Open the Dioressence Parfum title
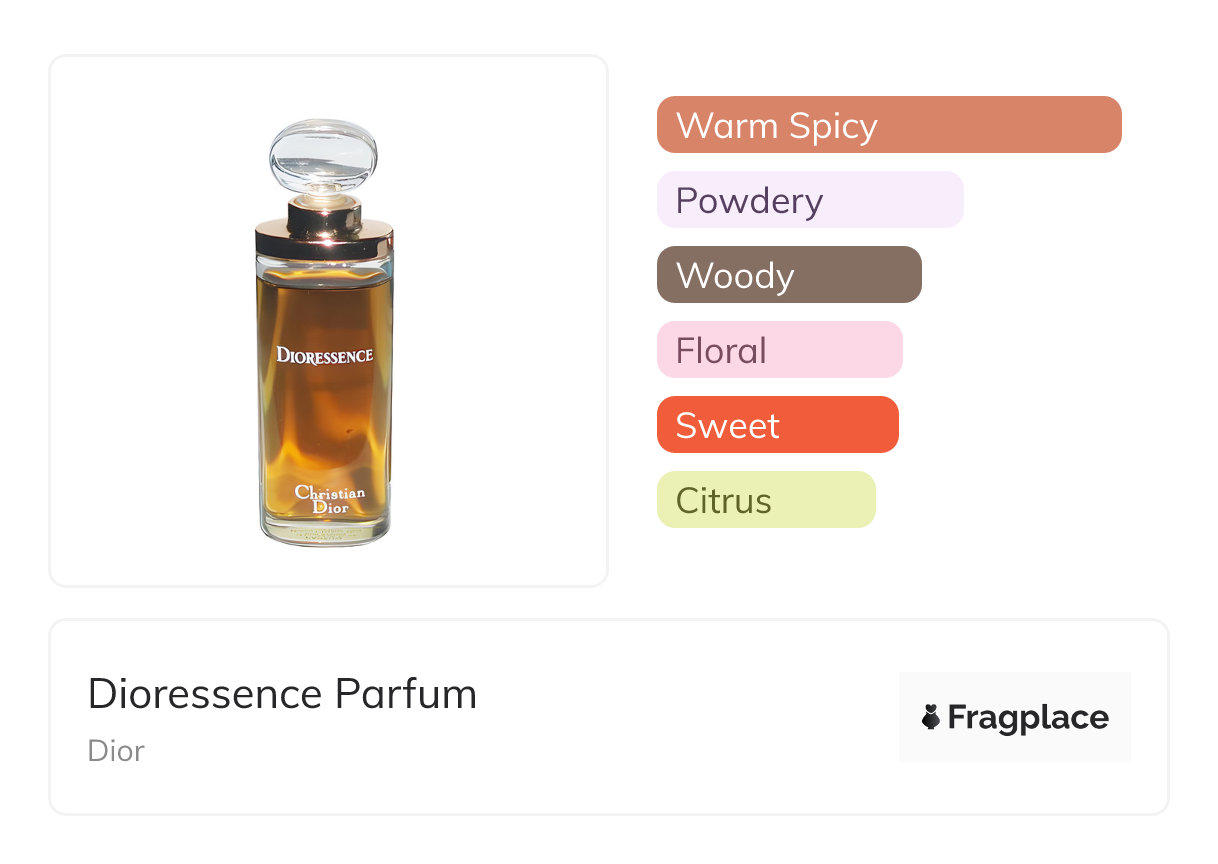 (x=282, y=694)
